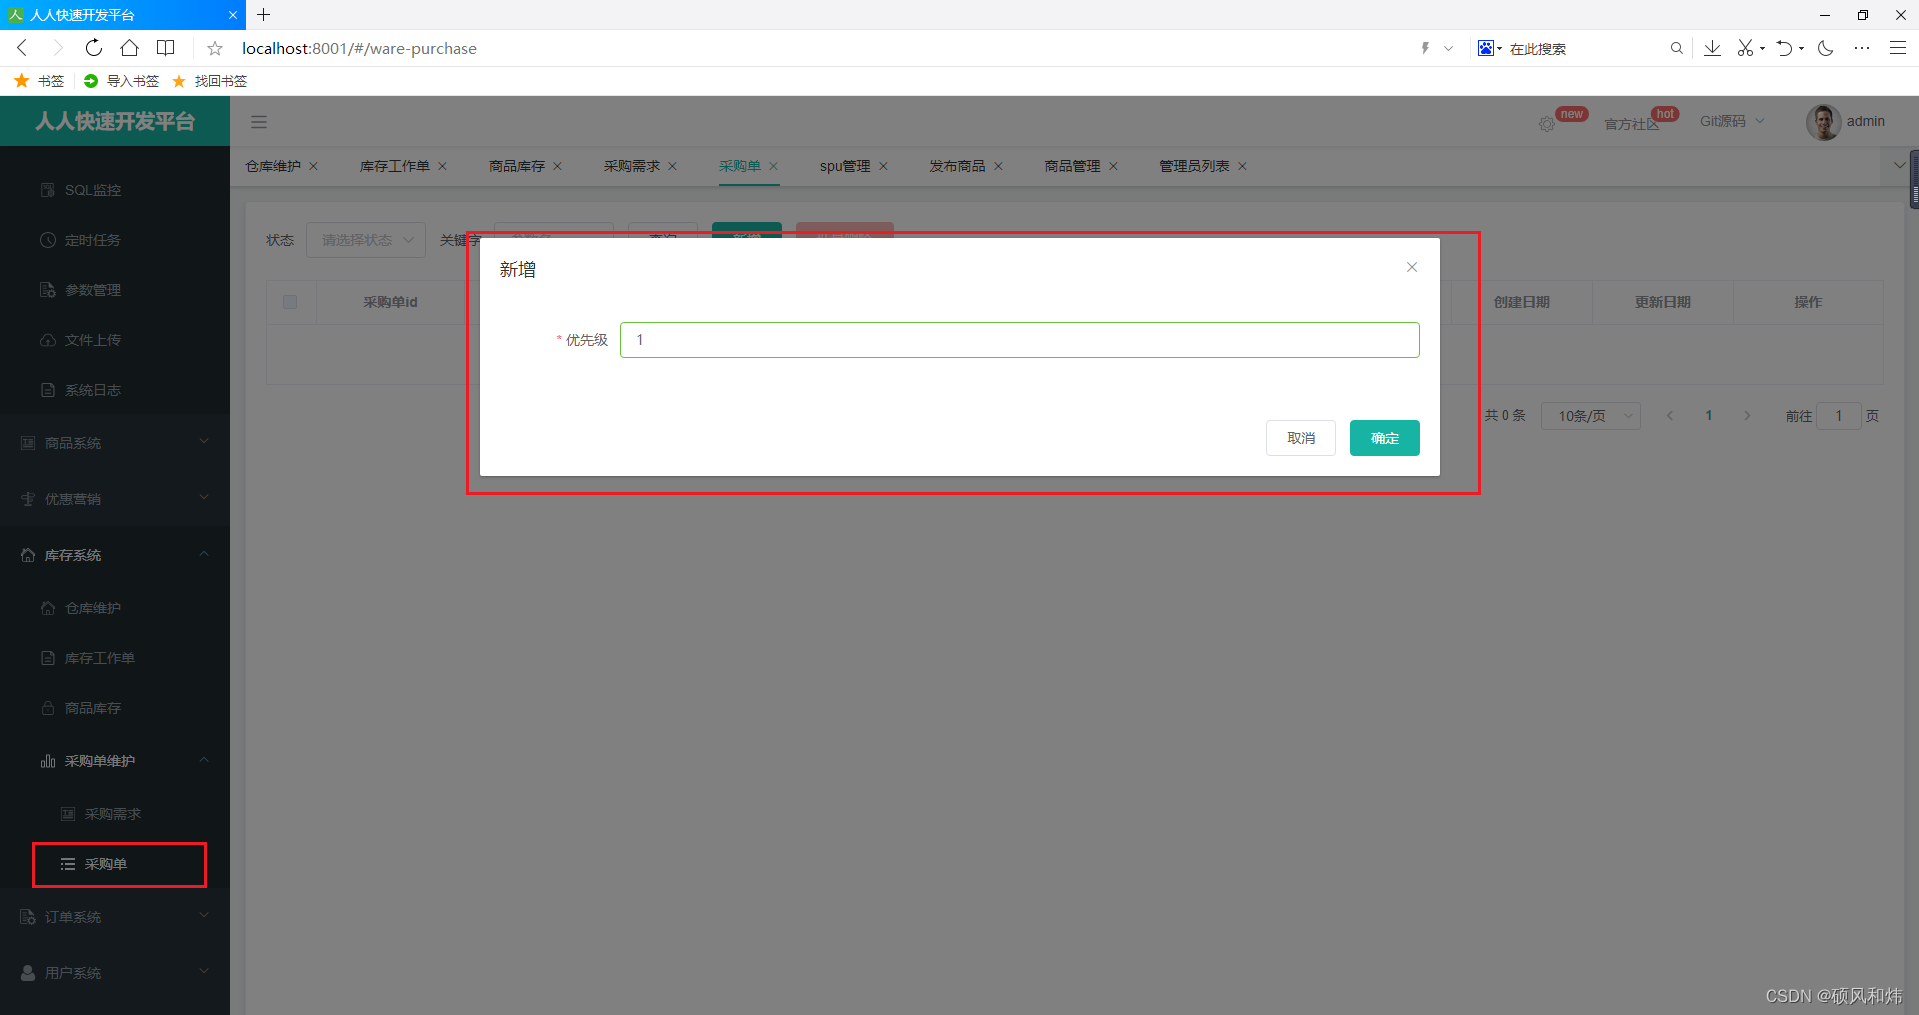Close the 仓库维护 tab
Image resolution: width=1919 pixels, height=1015 pixels.
pyautogui.click(x=313, y=166)
